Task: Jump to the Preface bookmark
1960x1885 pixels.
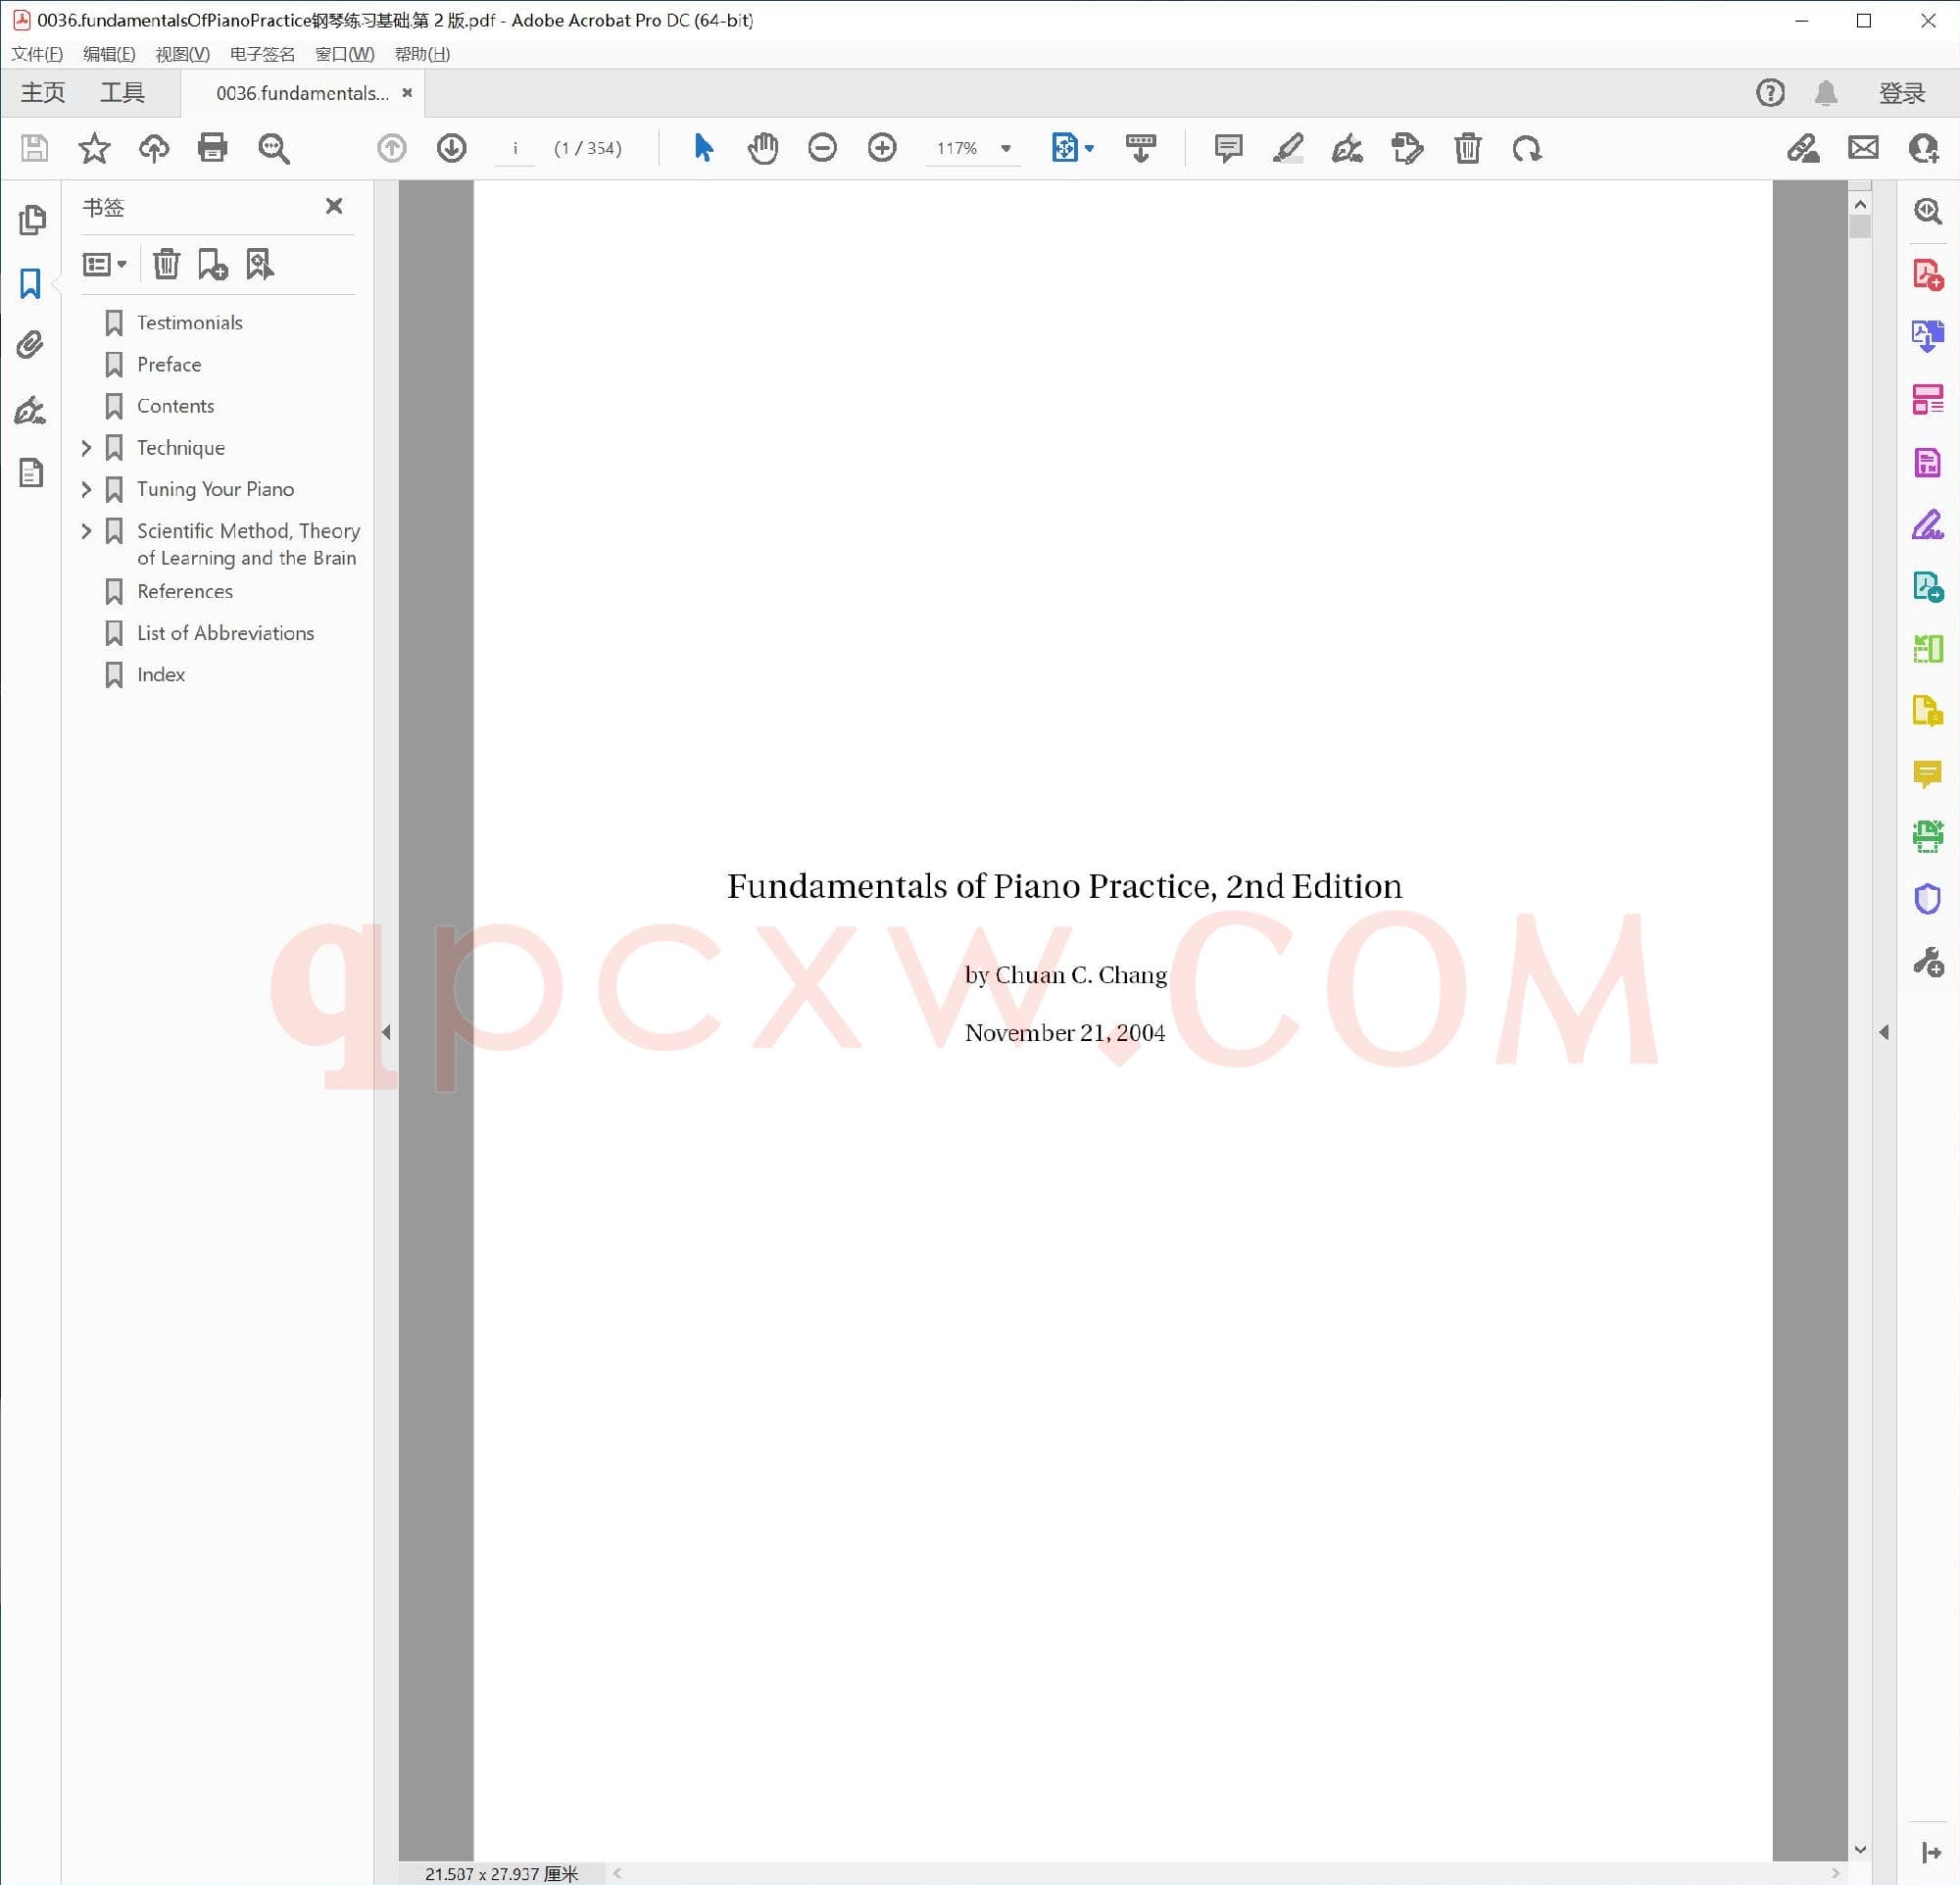Action: (x=169, y=364)
